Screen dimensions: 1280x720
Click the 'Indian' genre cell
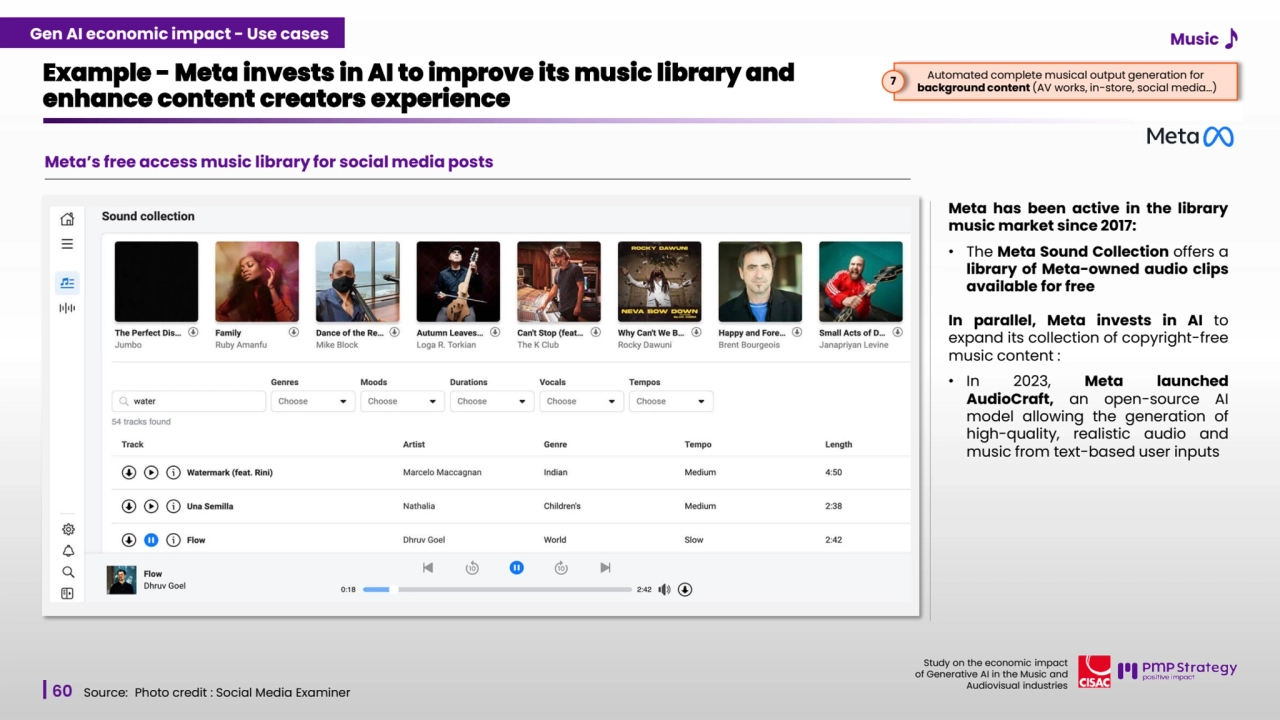click(x=555, y=472)
